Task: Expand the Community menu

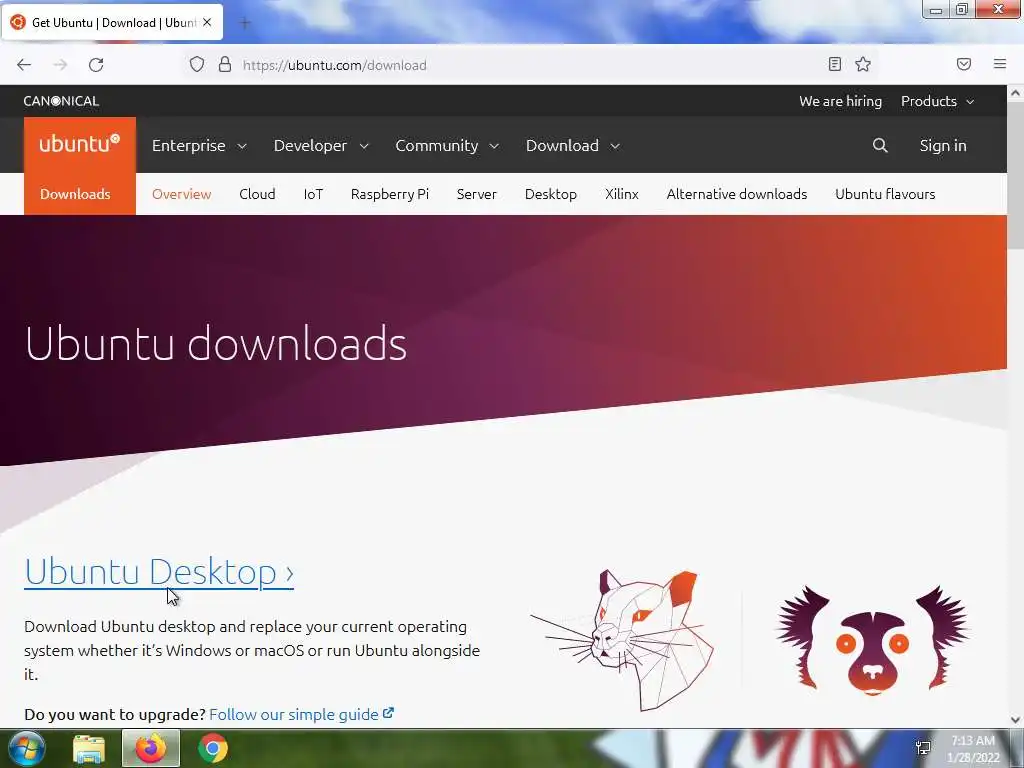Action: pos(447,146)
